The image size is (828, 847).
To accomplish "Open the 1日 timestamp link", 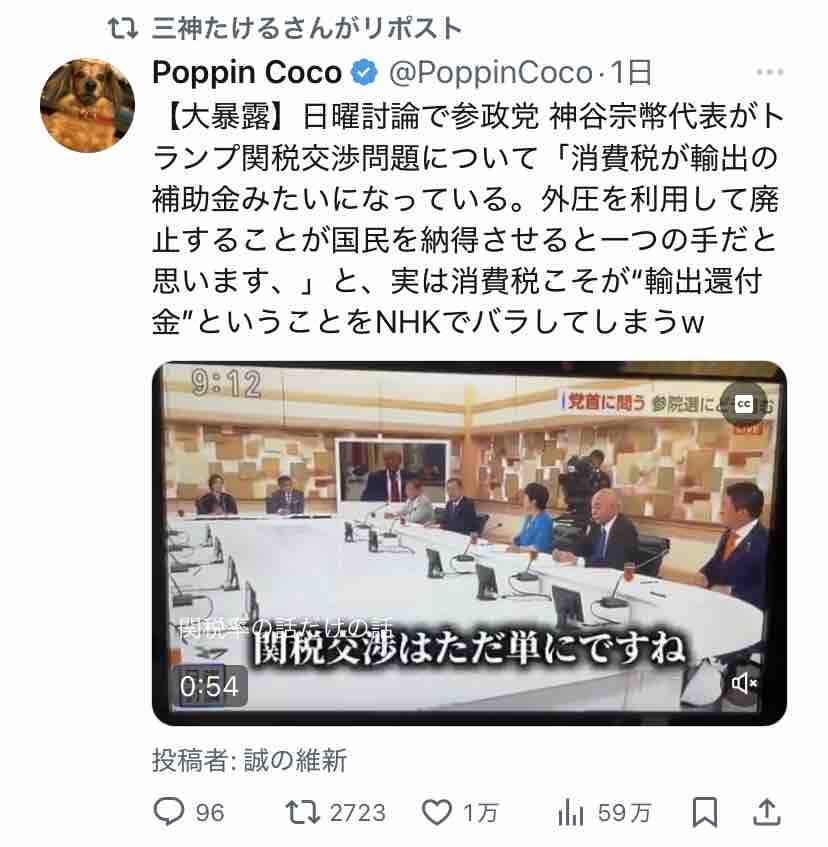I will (631, 72).
